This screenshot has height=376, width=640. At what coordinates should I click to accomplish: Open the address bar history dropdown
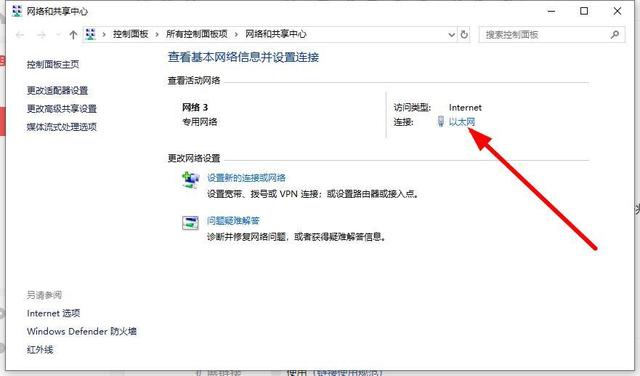coord(451,35)
